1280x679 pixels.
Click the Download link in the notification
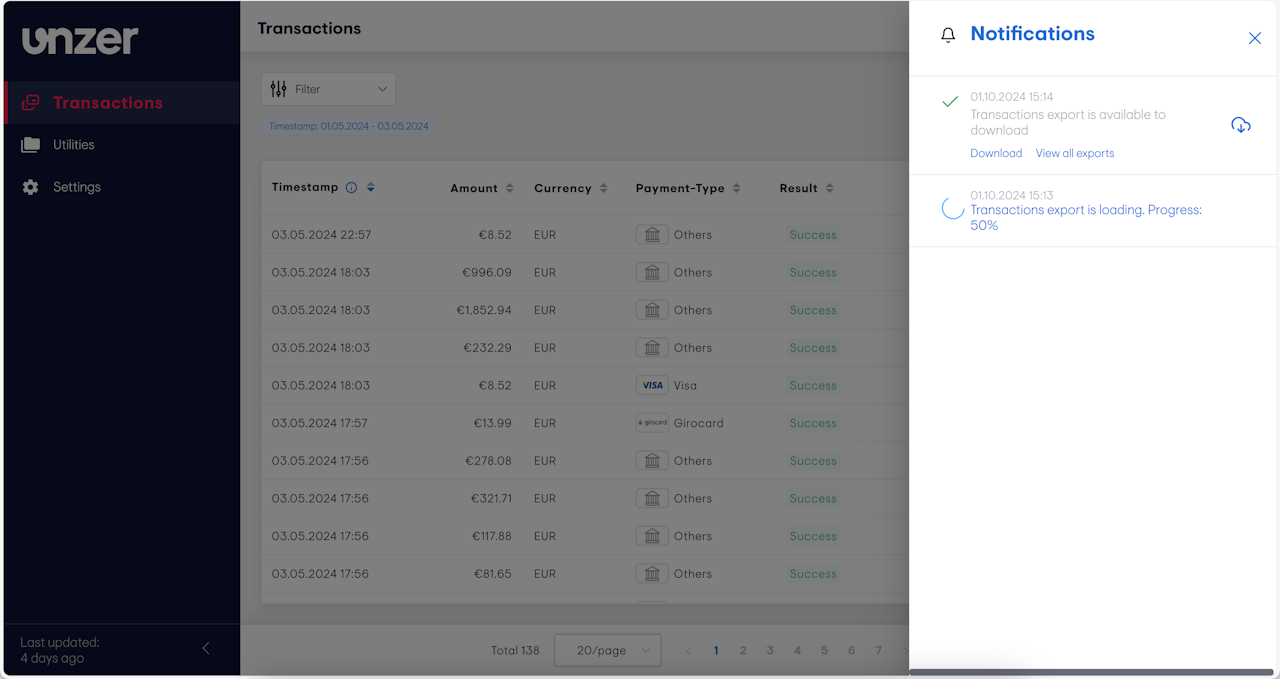click(x=995, y=153)
